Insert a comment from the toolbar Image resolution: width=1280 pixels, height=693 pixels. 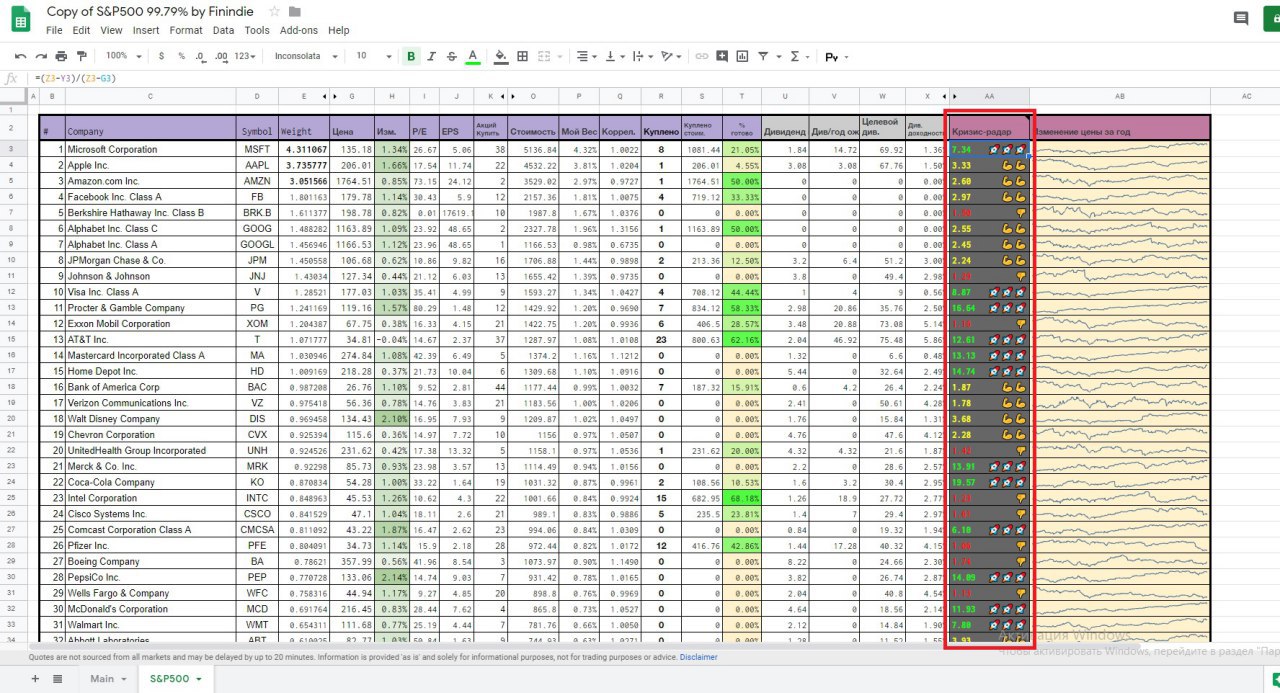coord(722,56)
